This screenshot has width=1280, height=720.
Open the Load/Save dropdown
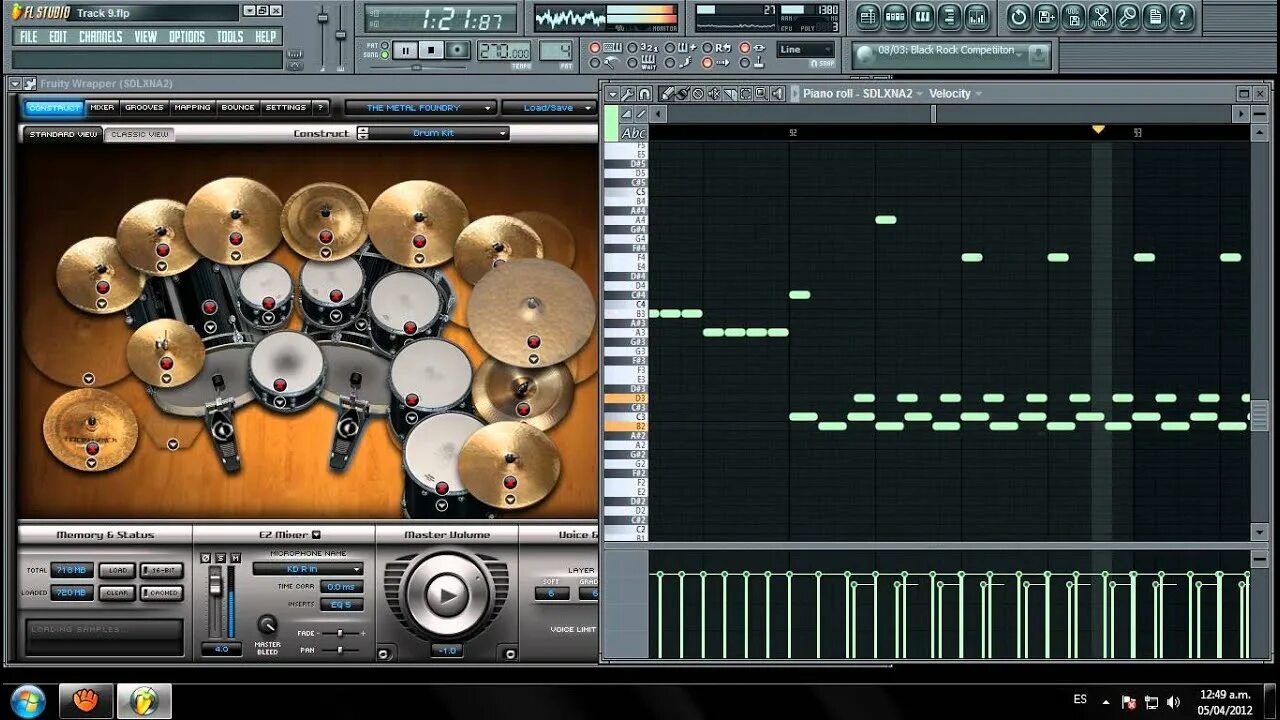point(549,108)
